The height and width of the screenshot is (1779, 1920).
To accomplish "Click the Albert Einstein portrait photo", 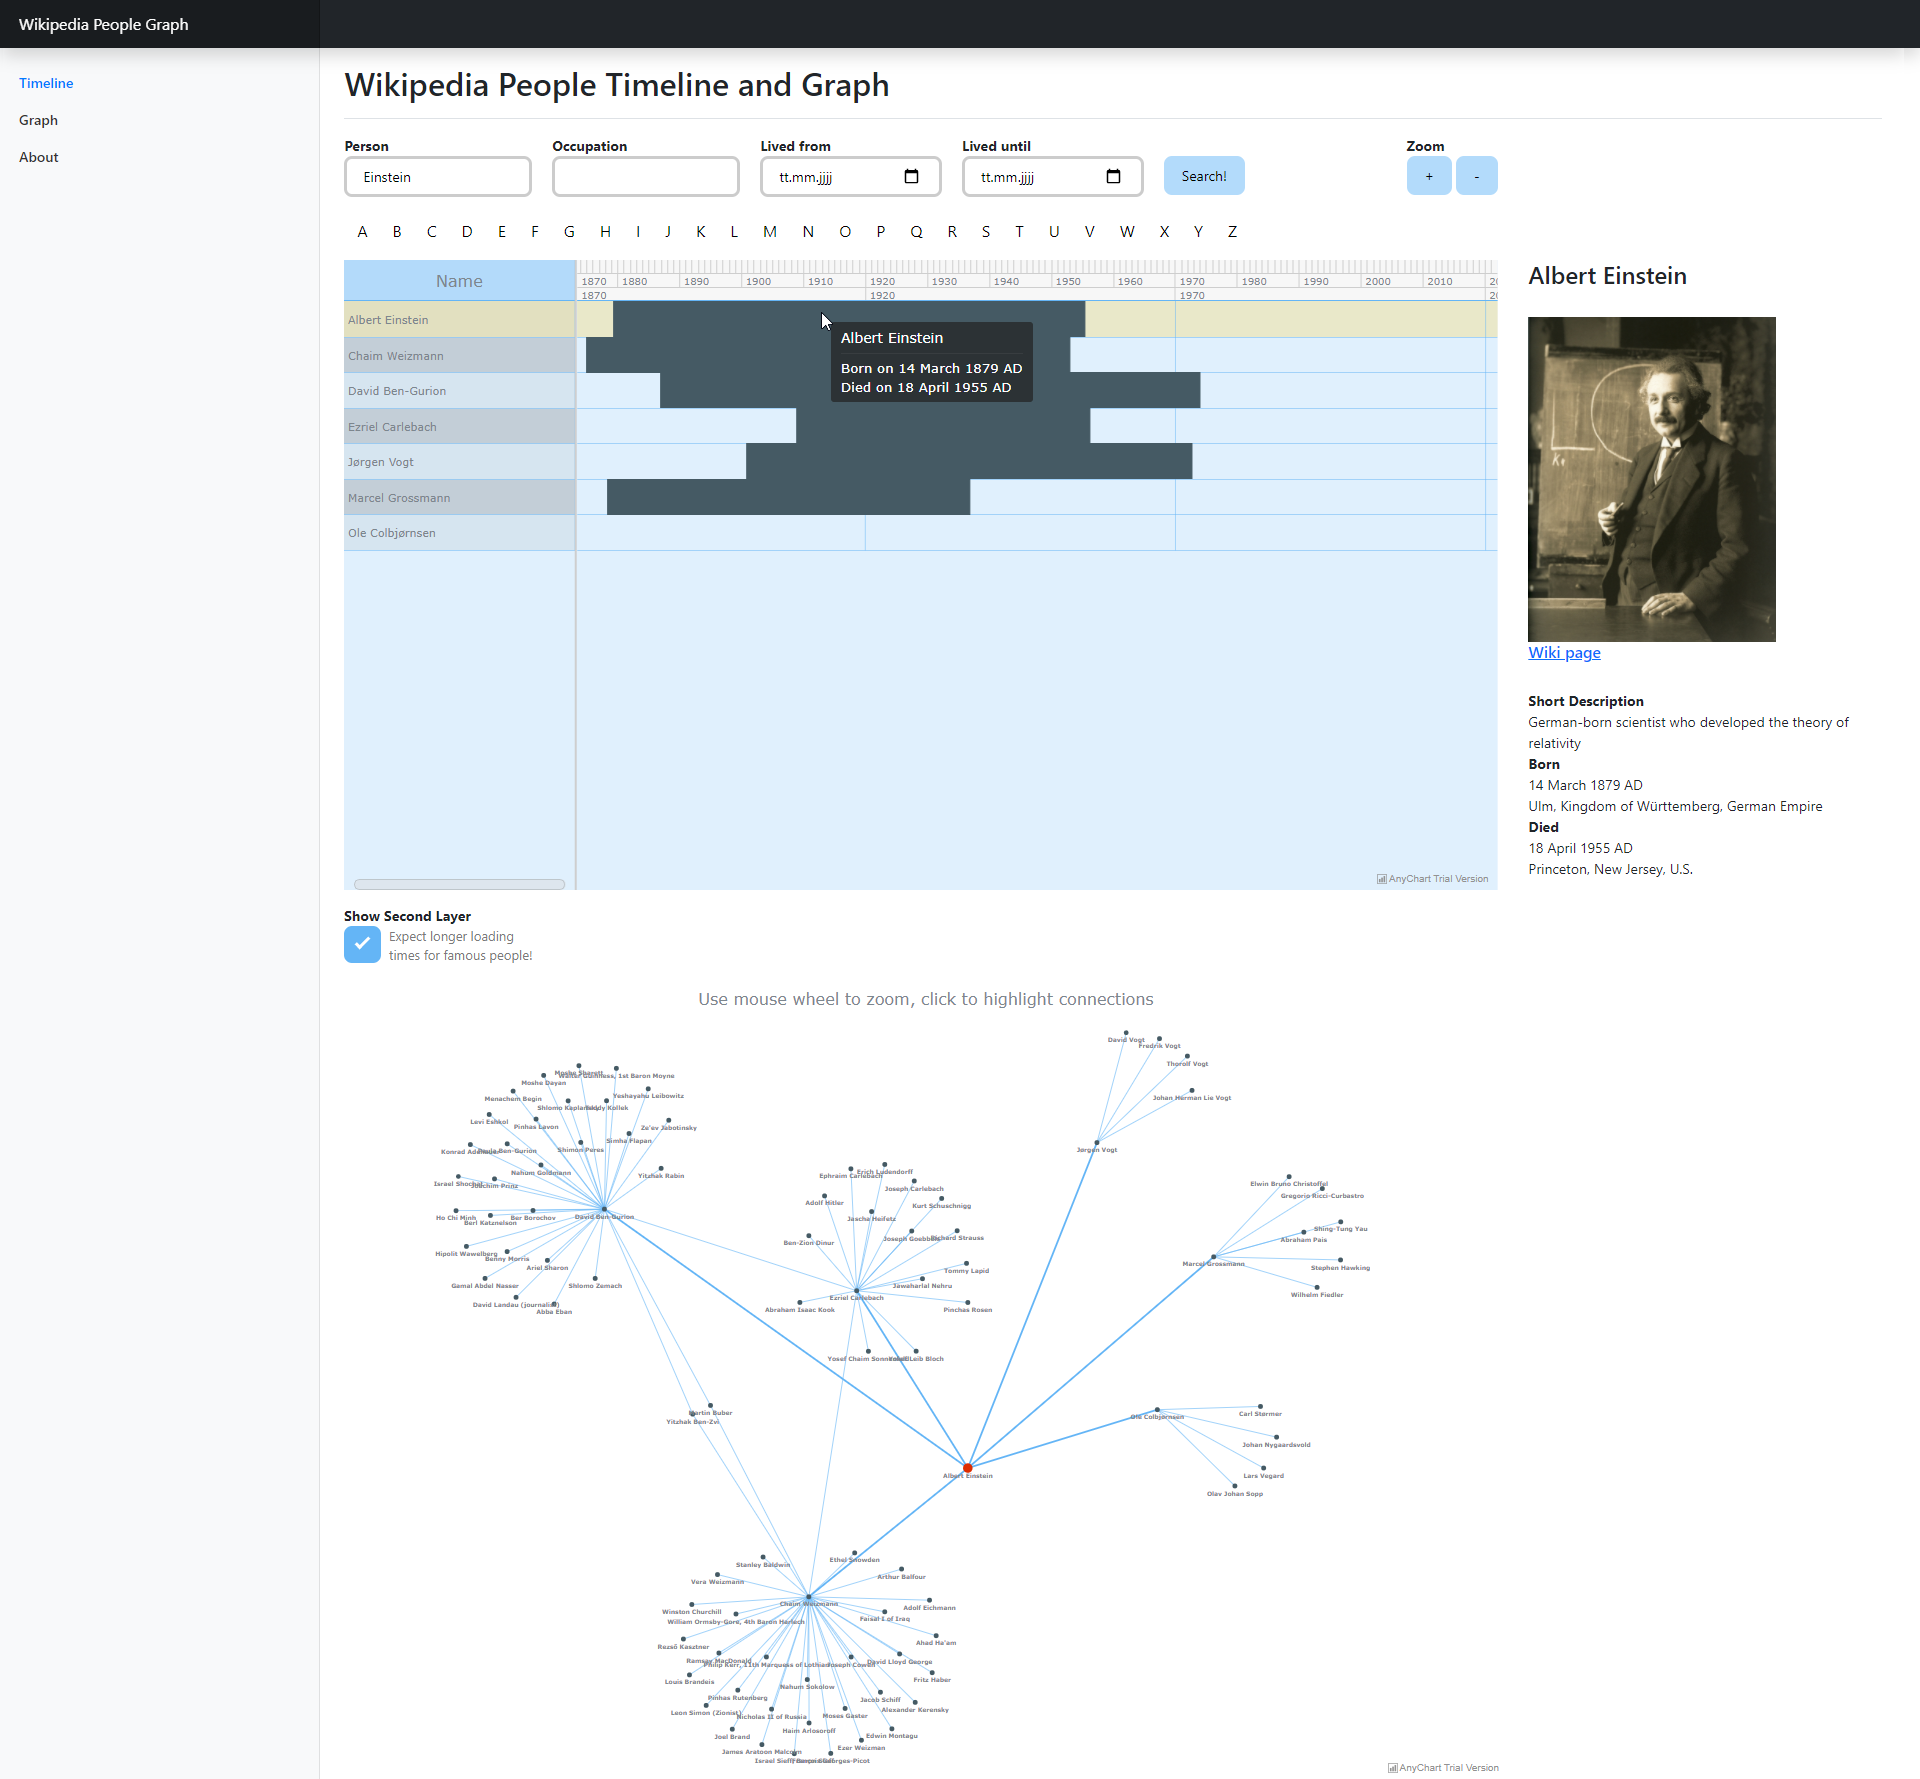I will click(1651, 479).
